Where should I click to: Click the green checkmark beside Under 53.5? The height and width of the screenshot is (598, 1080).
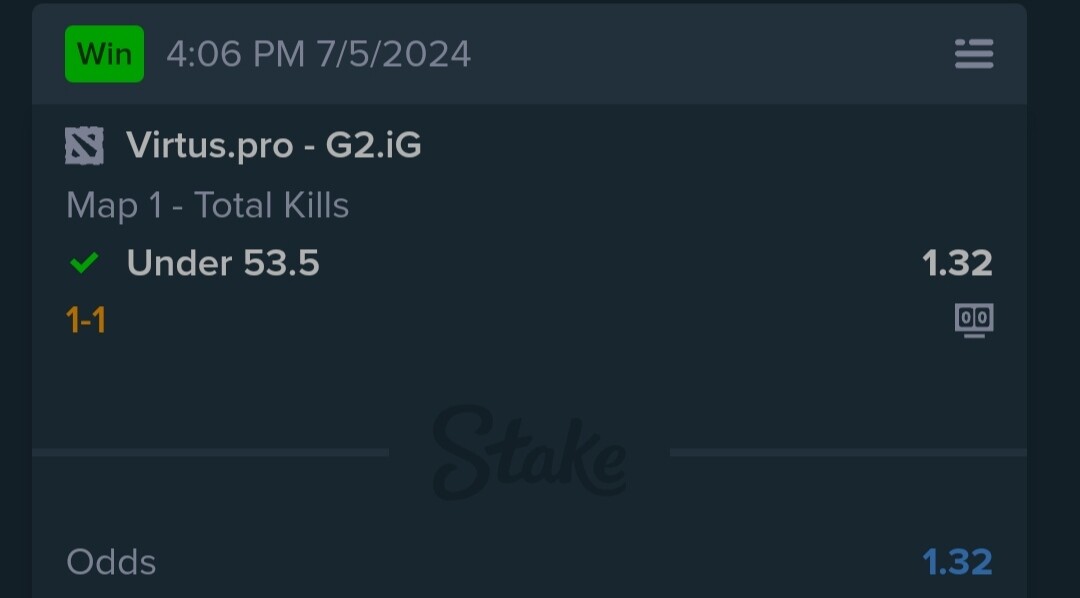point(84,262)
